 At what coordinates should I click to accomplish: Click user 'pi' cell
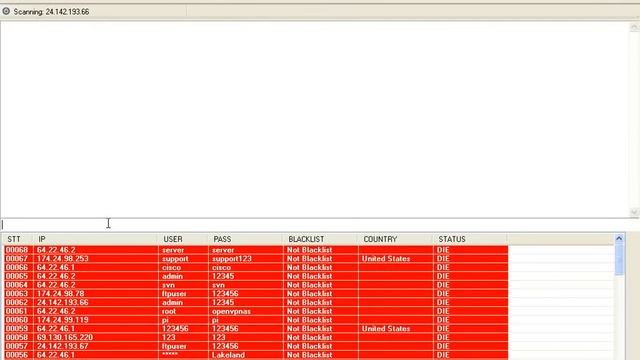165,320
